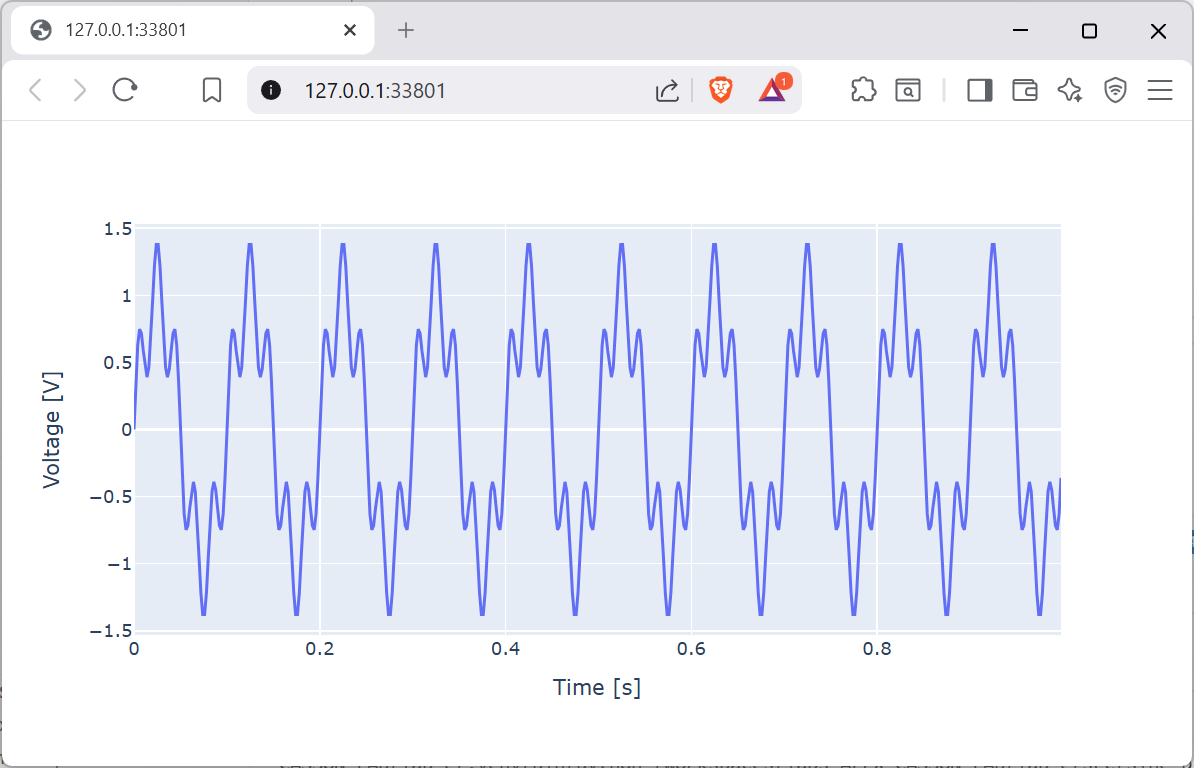Image resolution: width=1194 pixels, height=768 pixels.
Task: Click the browser back arrow
Action: pos(35,91)
